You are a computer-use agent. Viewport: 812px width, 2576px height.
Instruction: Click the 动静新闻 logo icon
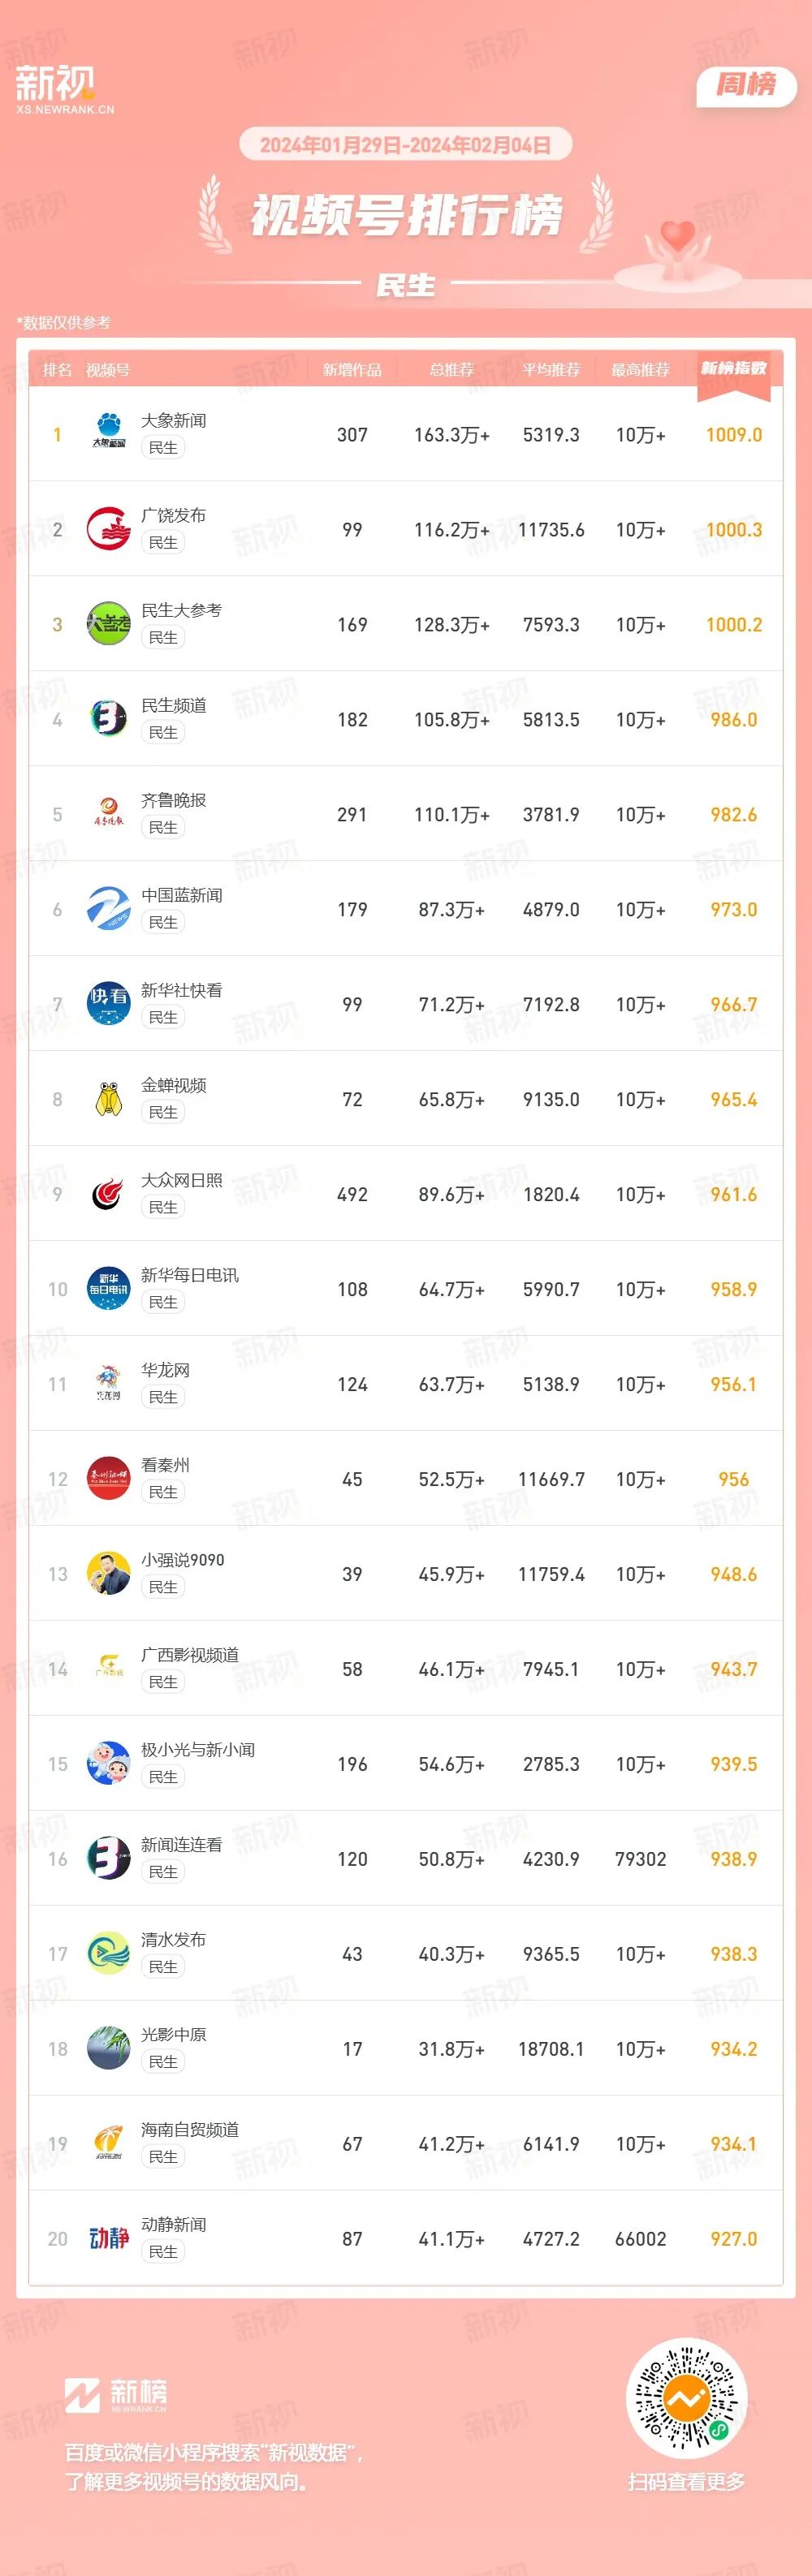click(108, 2239)
